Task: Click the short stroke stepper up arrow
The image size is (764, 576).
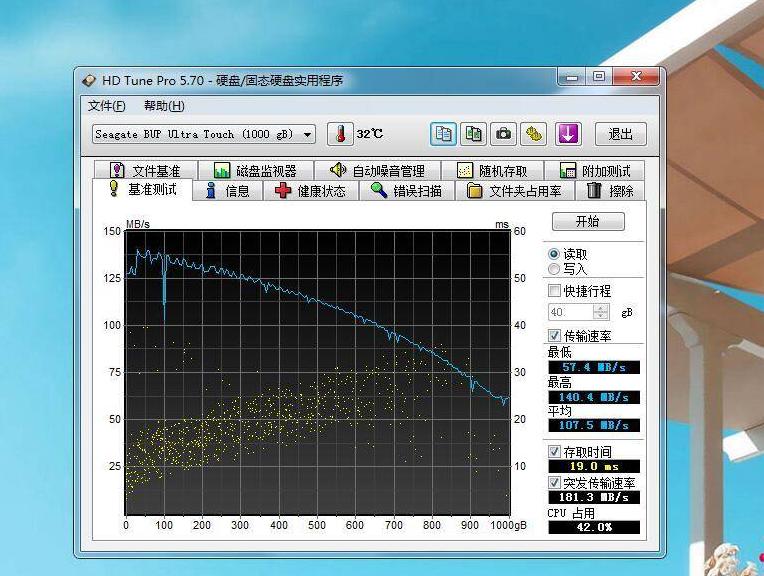Action: coord(601,308)
